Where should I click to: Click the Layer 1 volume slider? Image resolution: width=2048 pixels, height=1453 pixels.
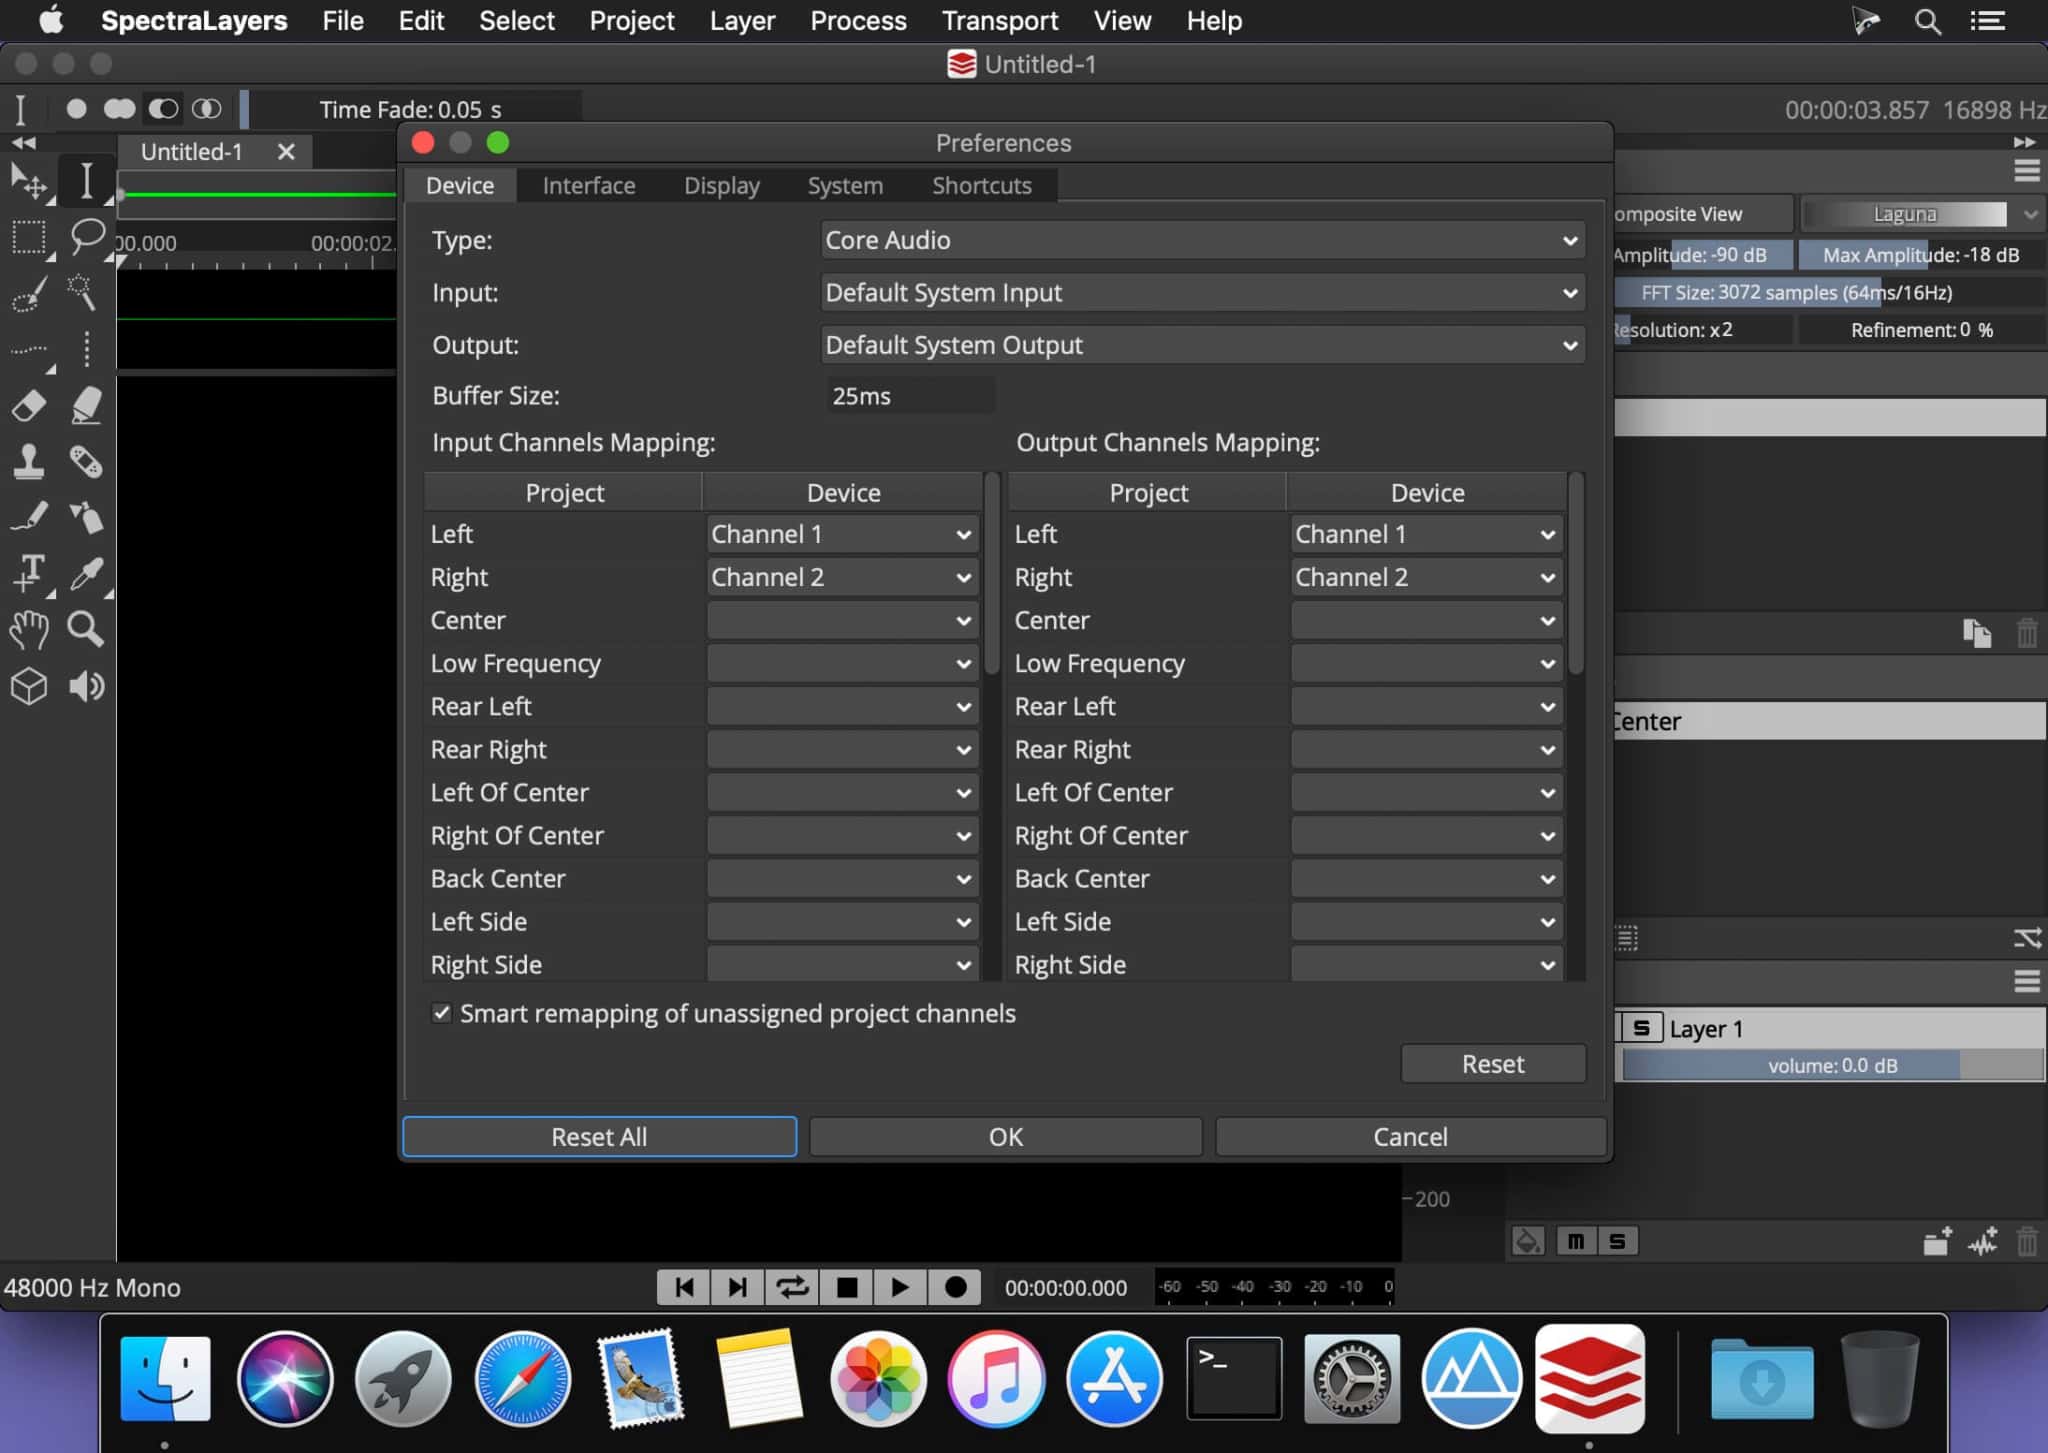click(x=1832, y=1065)
